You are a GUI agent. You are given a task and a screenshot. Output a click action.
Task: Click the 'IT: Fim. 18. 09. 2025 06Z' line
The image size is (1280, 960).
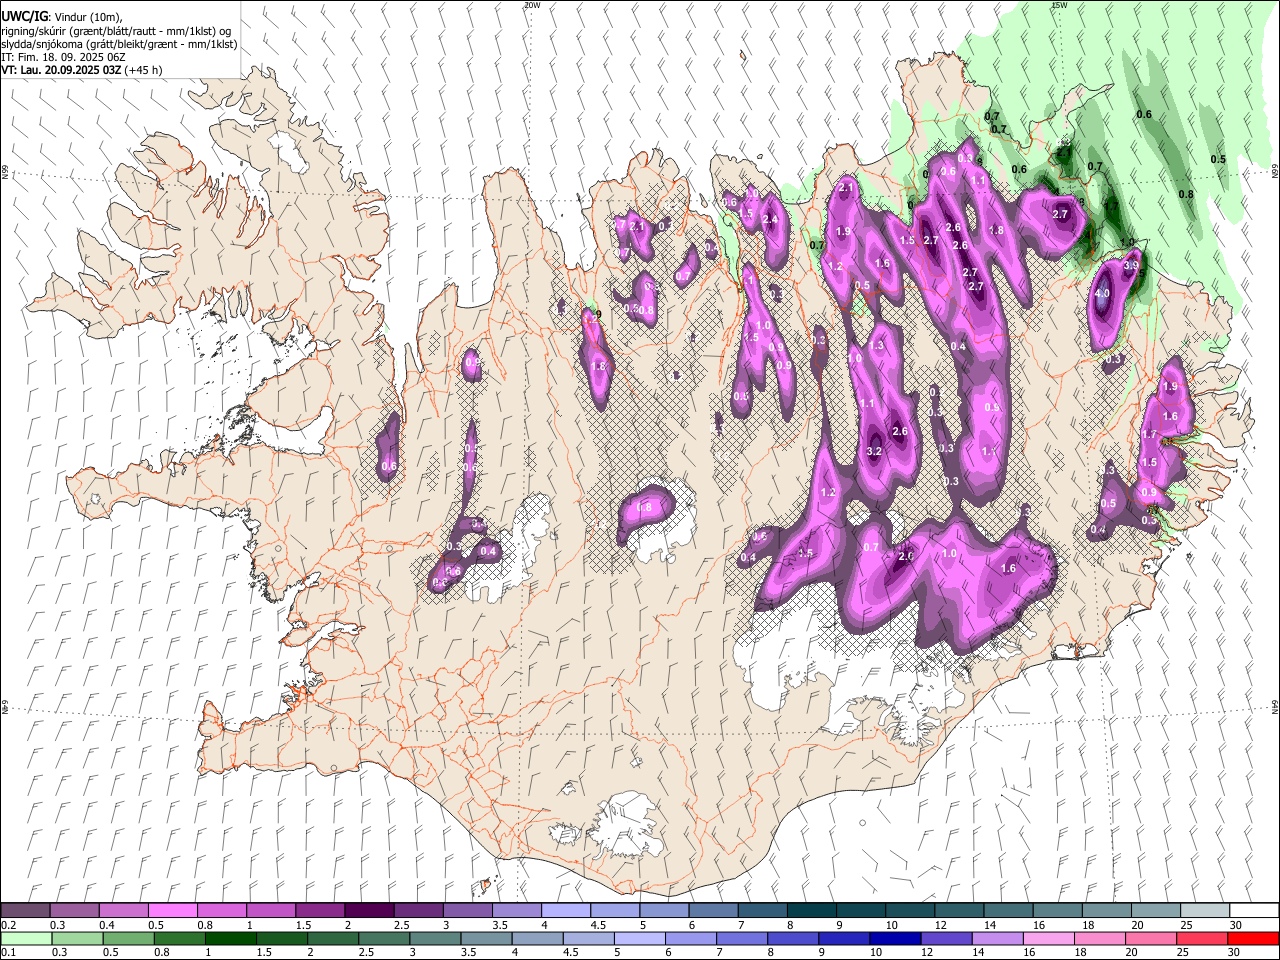[63, 57]
